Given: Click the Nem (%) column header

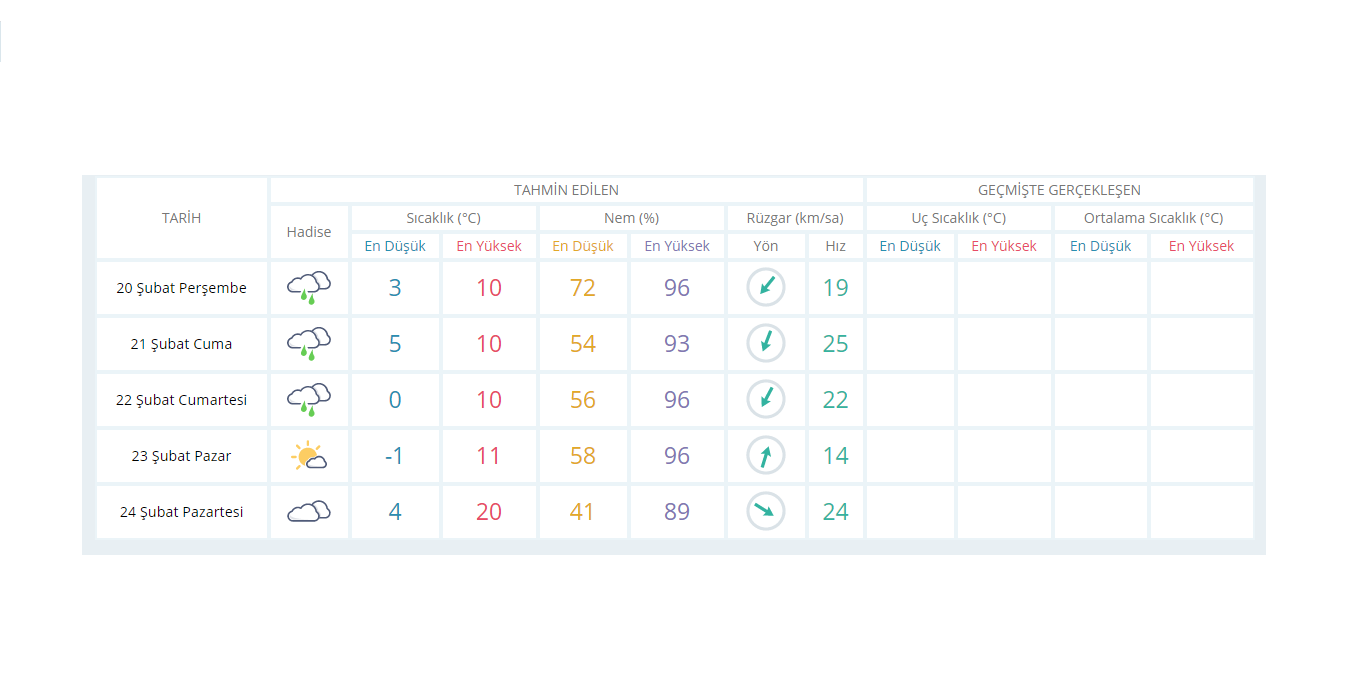Looking at the screenshot, I should (x=631, y=218).
